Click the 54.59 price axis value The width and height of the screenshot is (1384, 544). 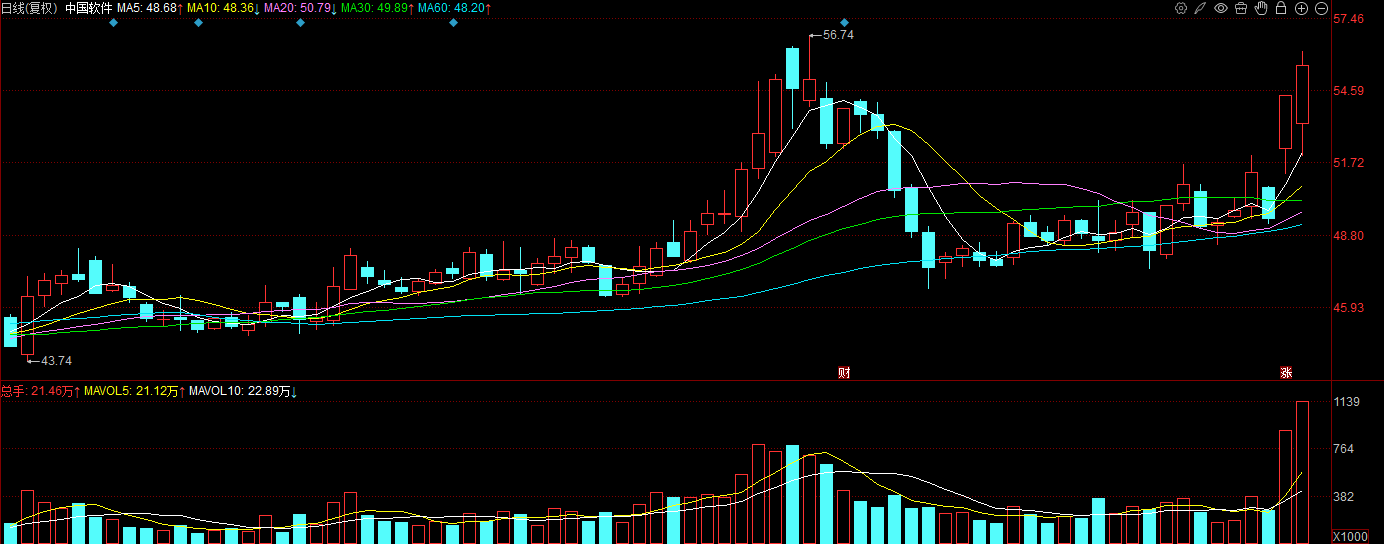pos(1349,91)
